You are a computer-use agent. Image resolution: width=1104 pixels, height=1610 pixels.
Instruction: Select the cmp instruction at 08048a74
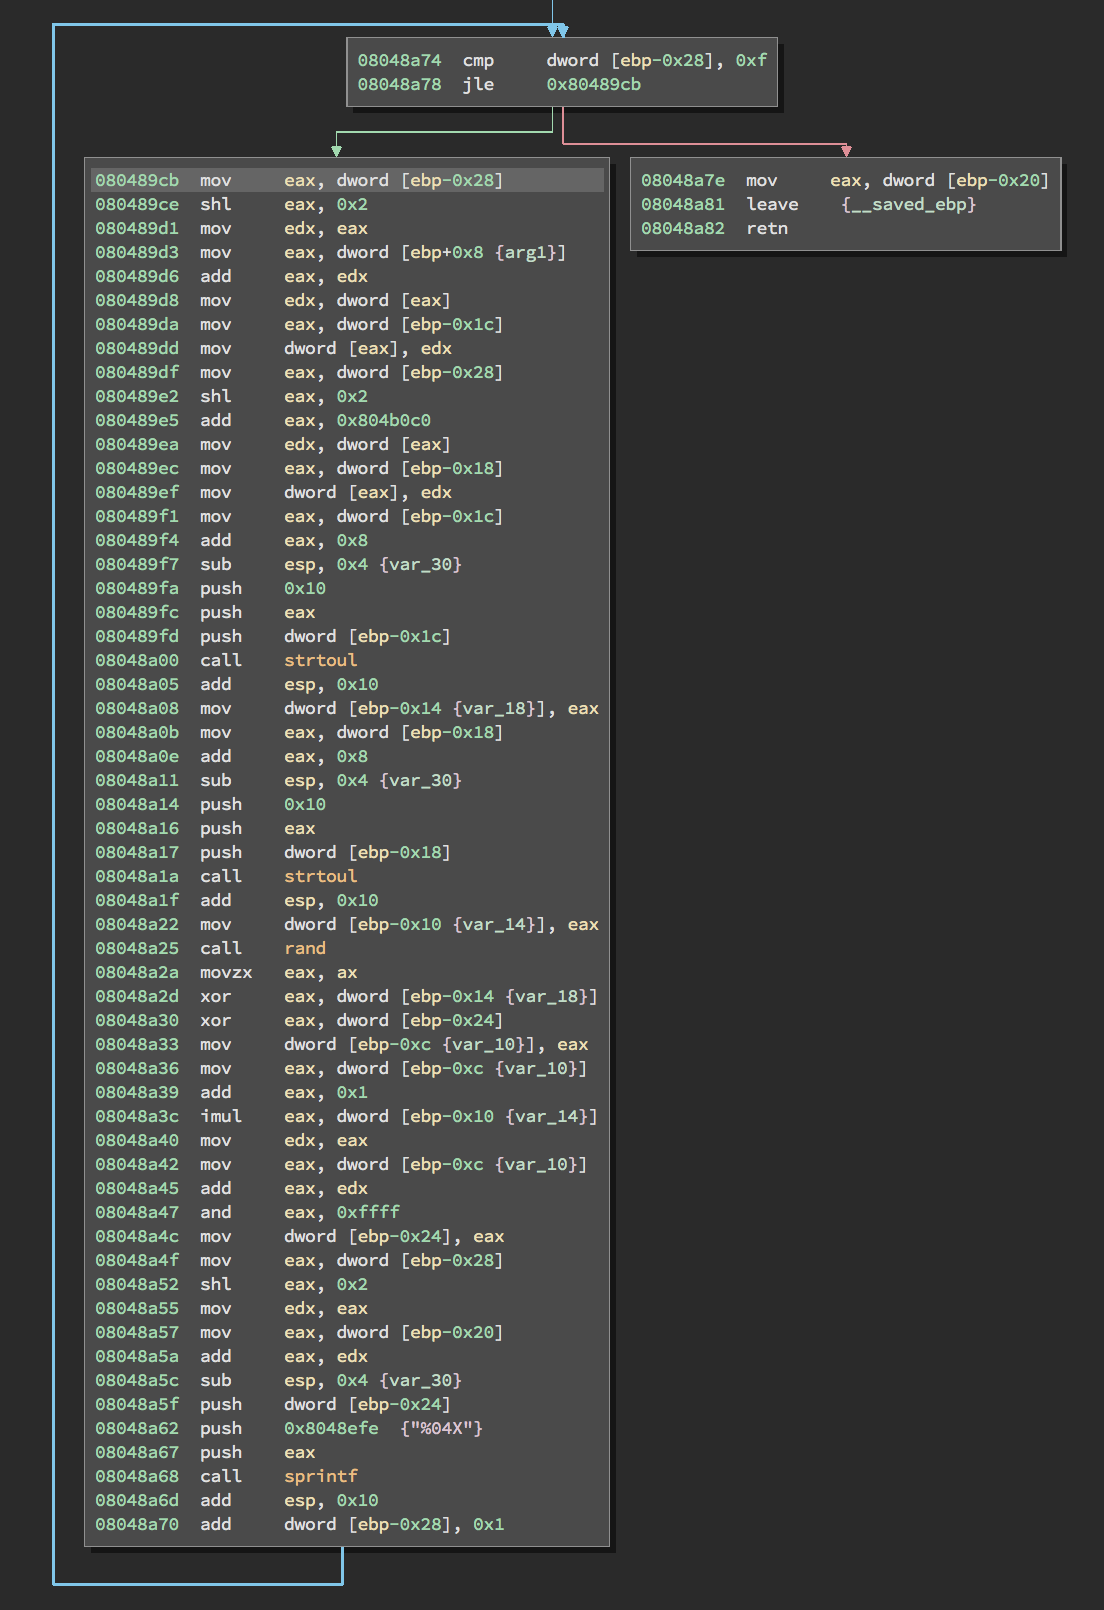pyautogui.click(x=562, y=60)
